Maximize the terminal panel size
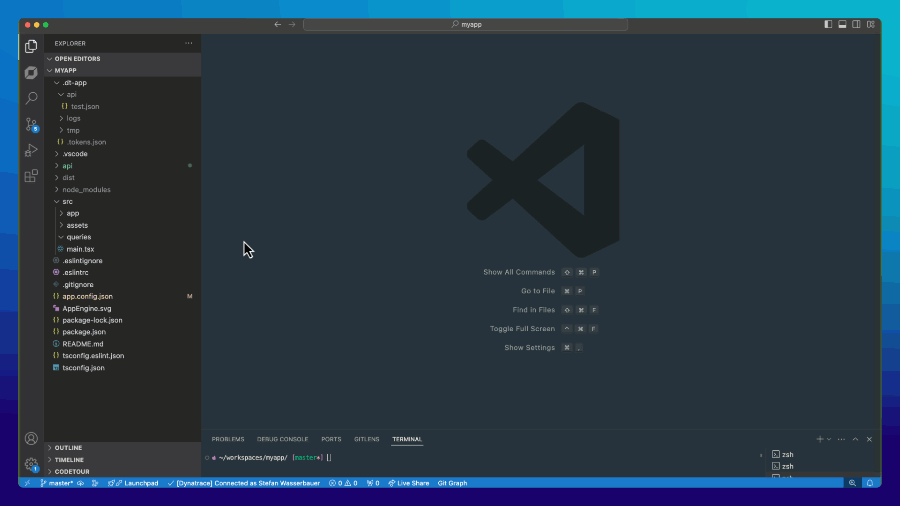 pos(855,439)
